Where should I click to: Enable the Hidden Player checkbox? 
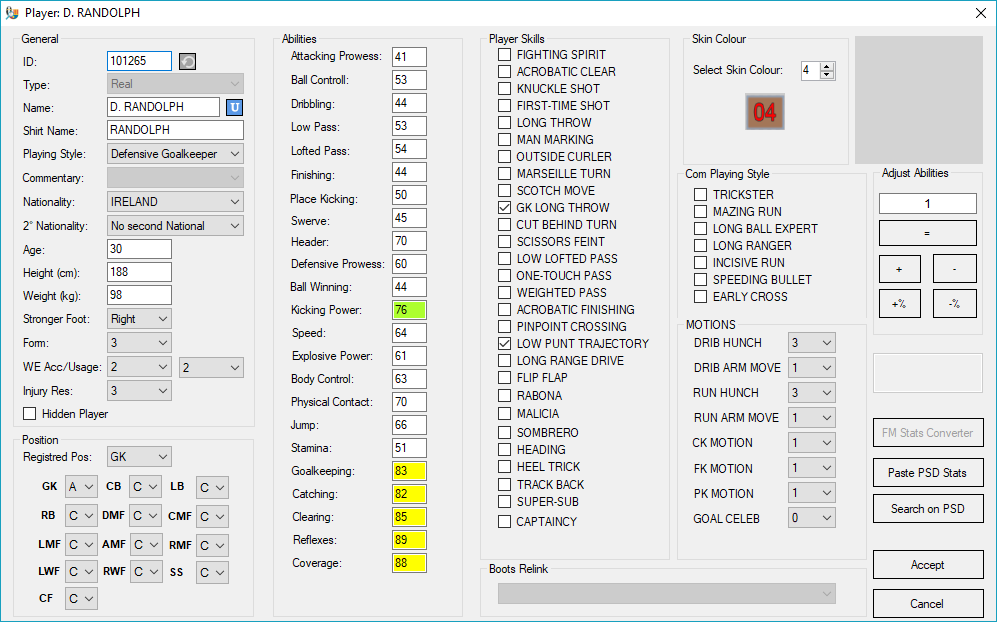tap(30, 414)
